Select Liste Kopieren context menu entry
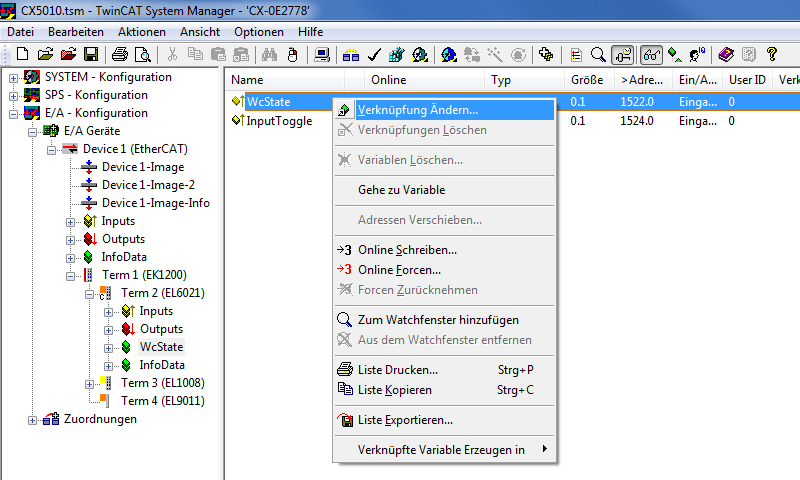 [444, 390]
